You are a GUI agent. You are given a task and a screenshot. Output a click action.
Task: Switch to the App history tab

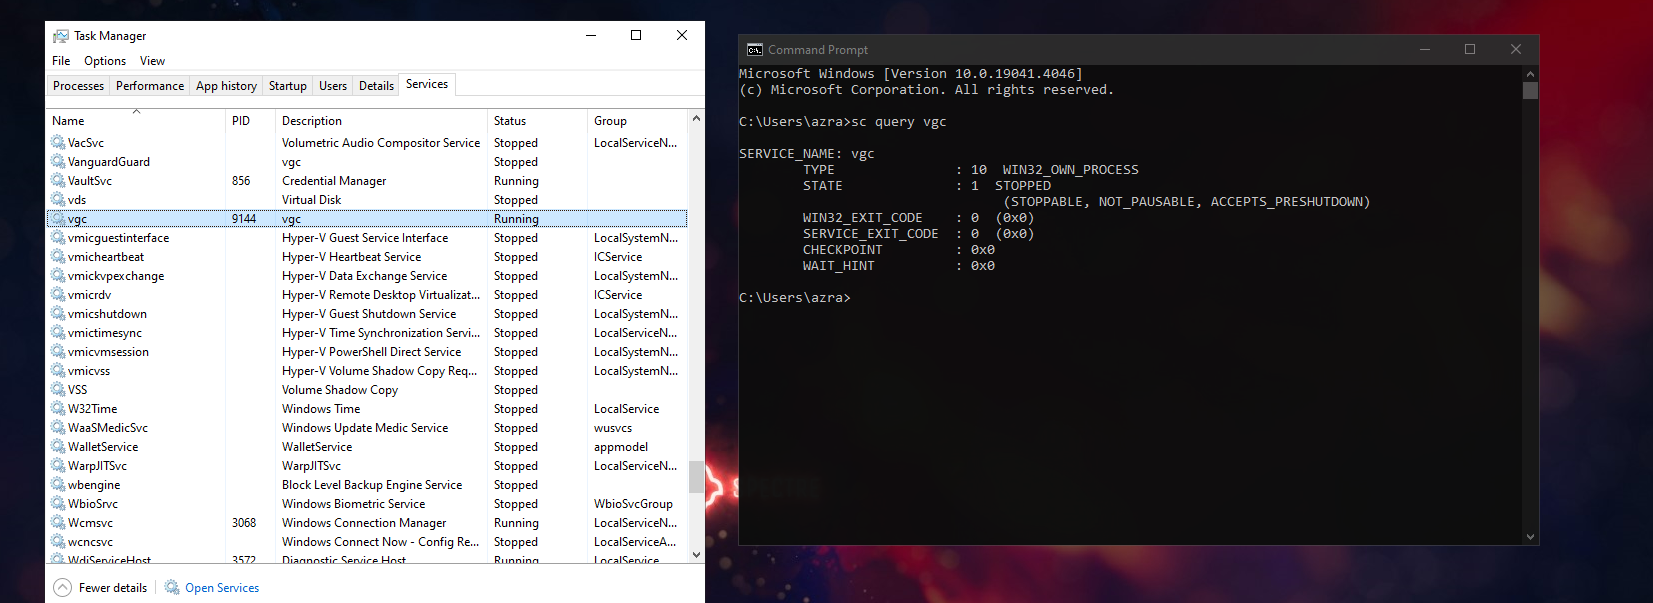click(226, 86)
